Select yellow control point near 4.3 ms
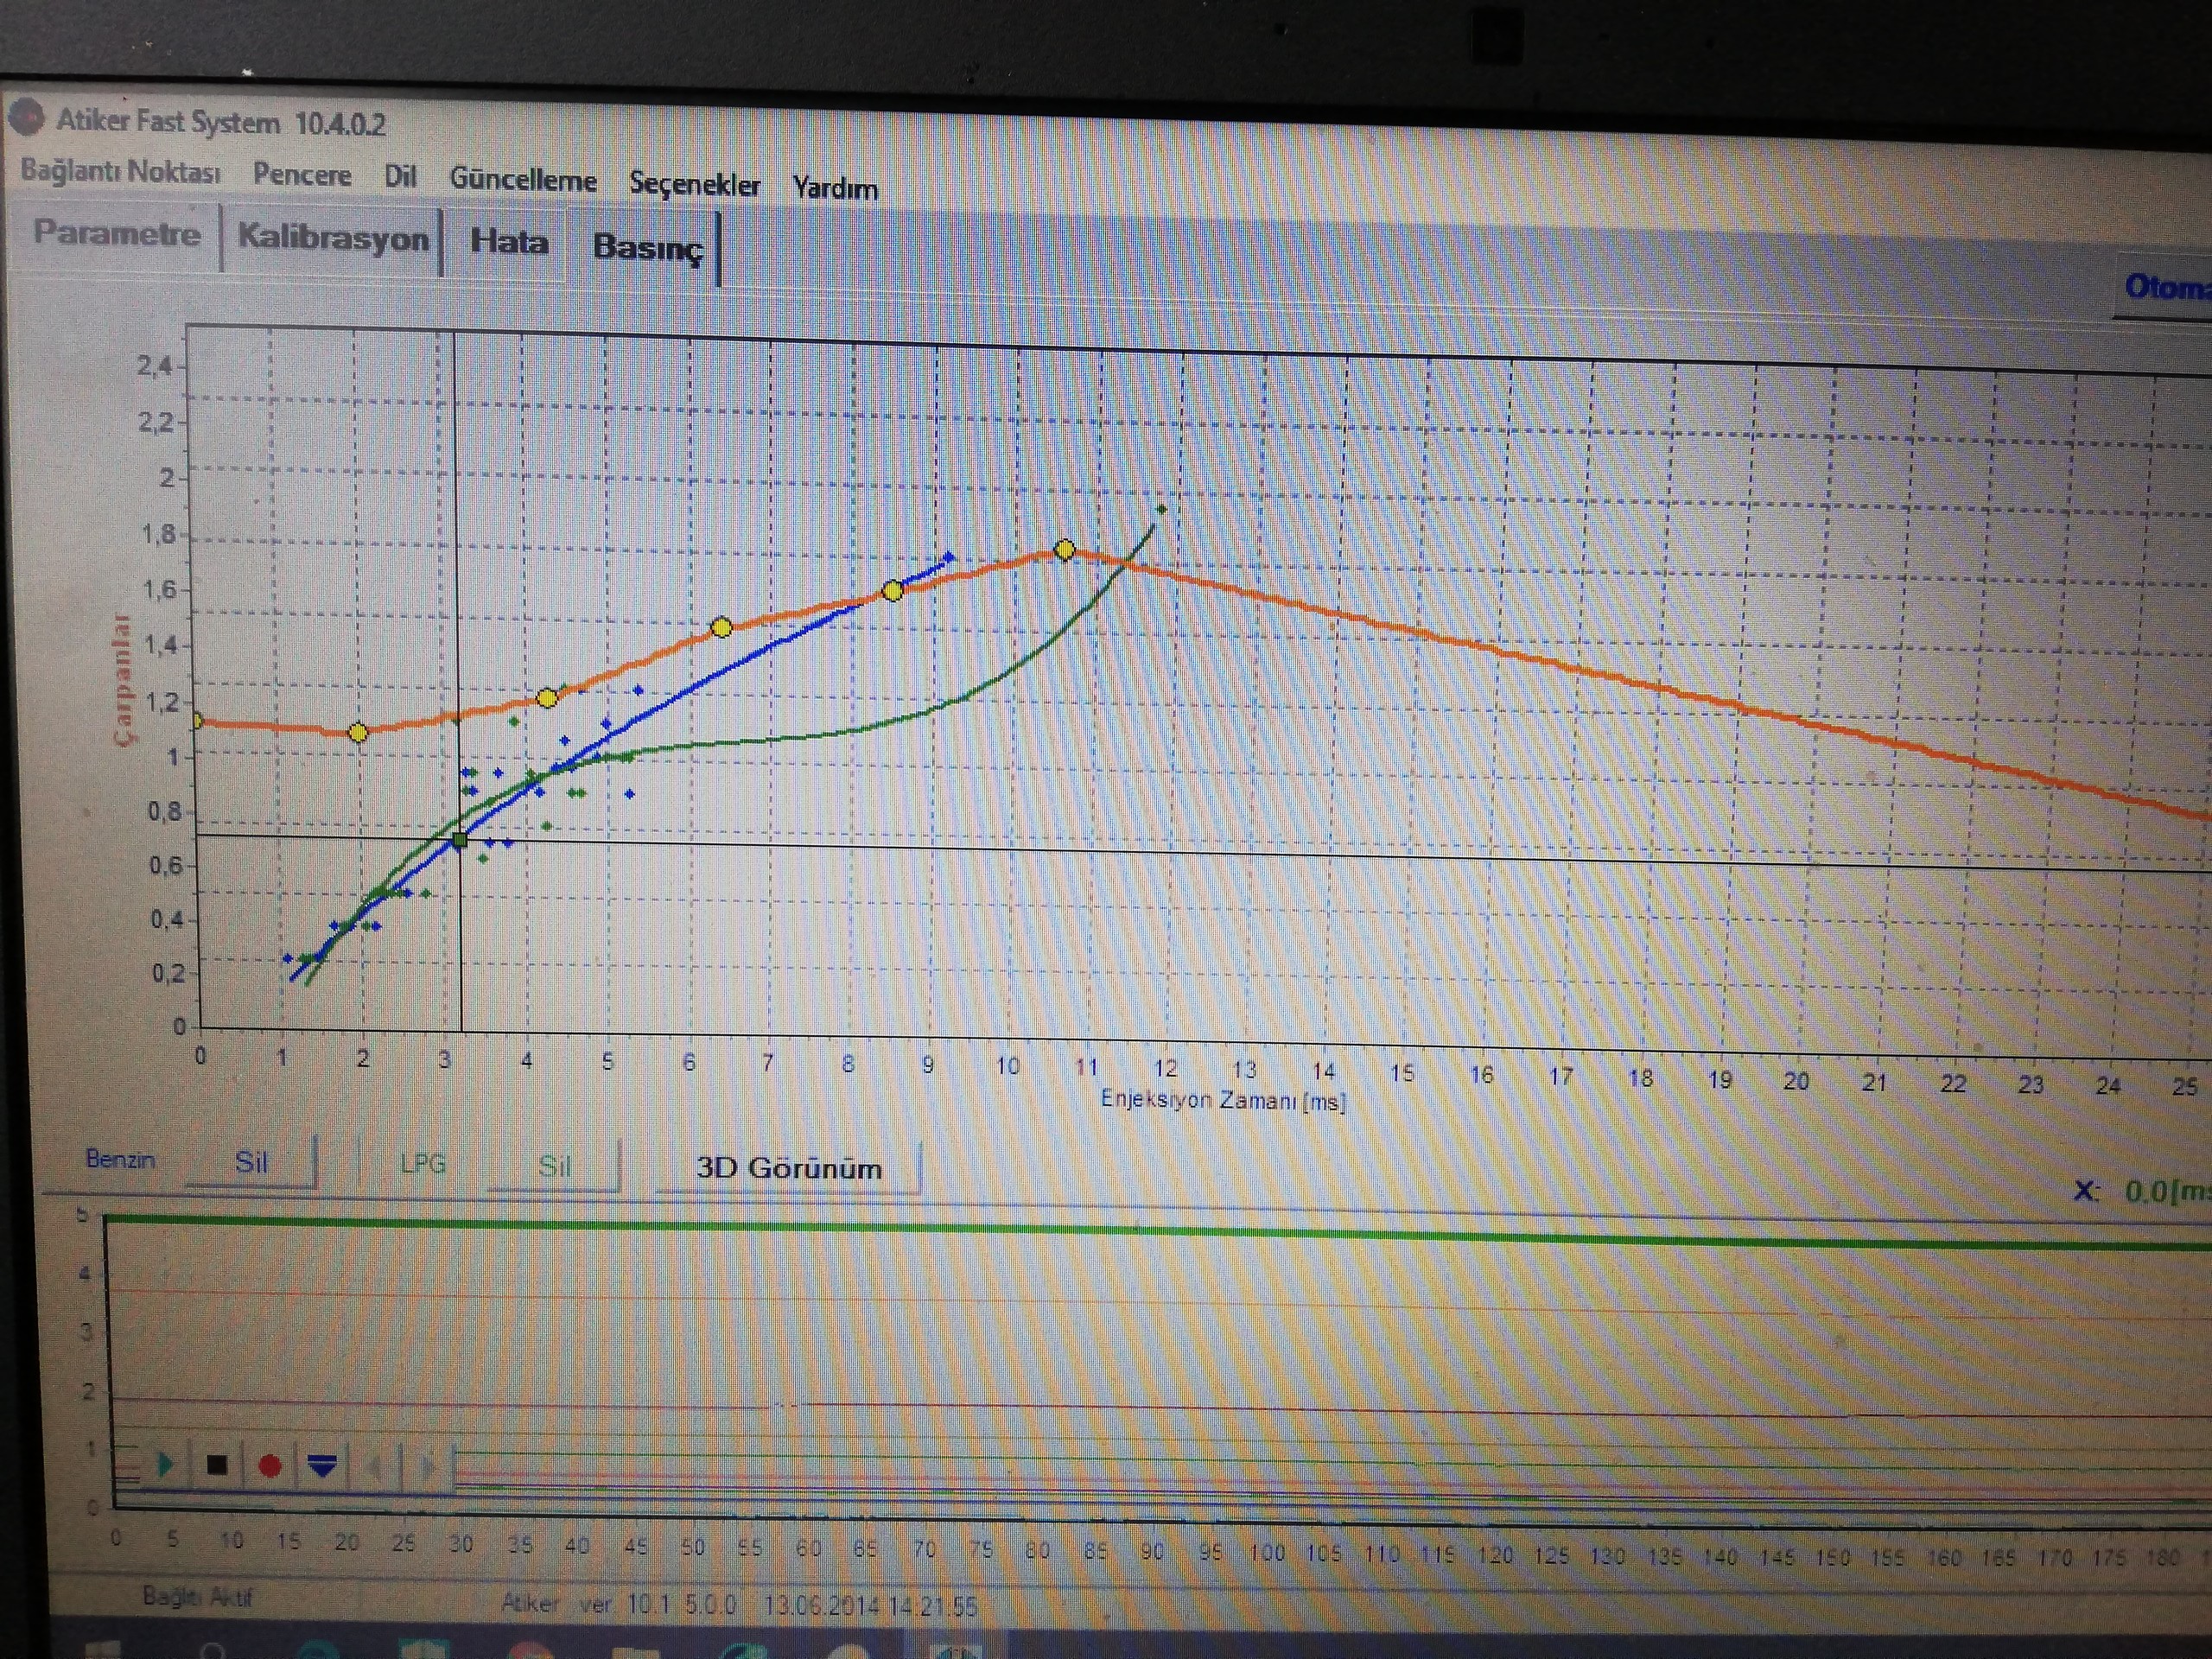This screenshot has height=1659, width=2212. coord(547,698)
